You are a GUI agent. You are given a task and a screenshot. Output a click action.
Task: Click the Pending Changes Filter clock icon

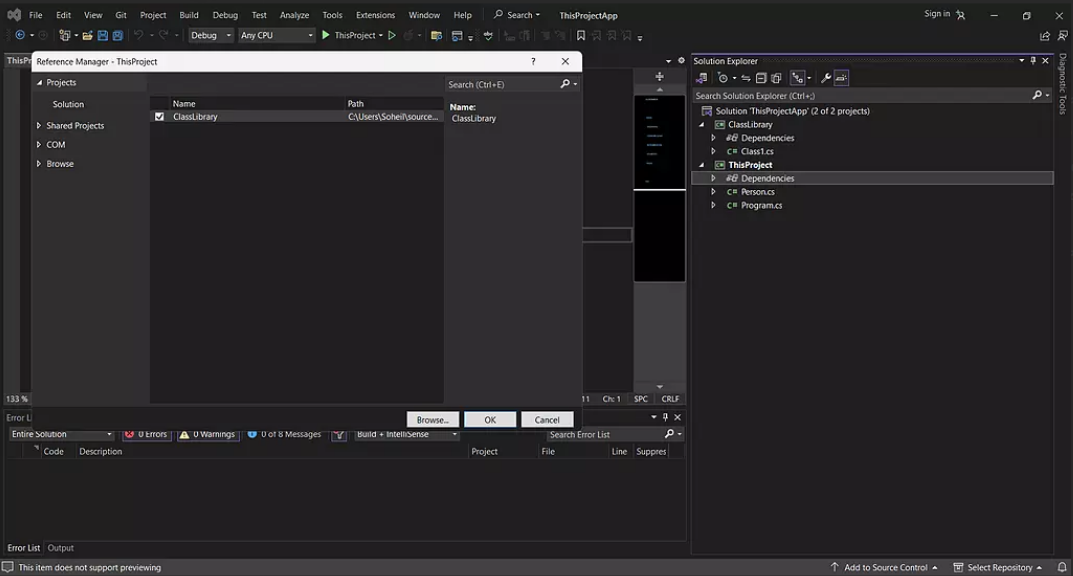[x=723, y=78]
